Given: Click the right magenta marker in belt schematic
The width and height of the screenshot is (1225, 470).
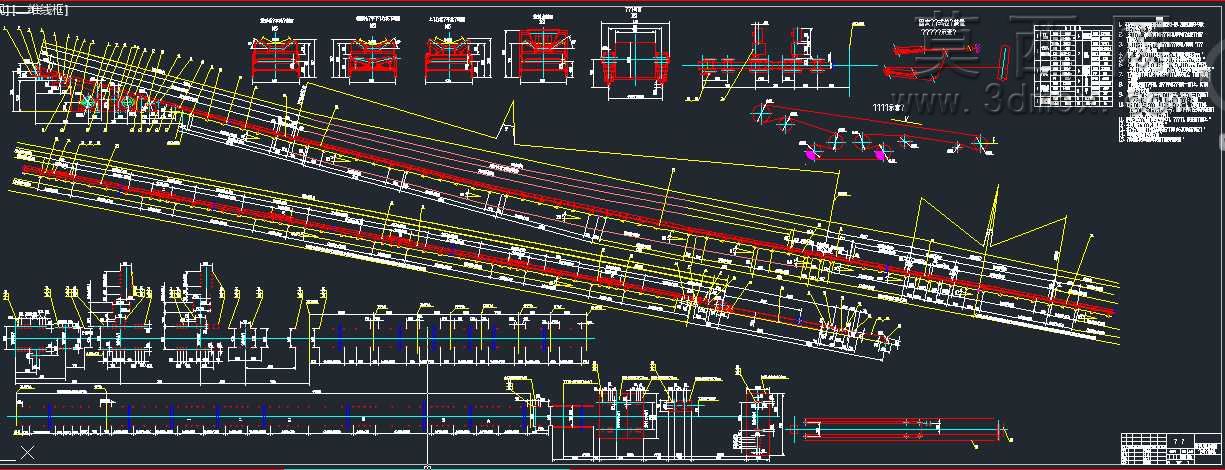Looking at the screenshot, I should [881, 154].
